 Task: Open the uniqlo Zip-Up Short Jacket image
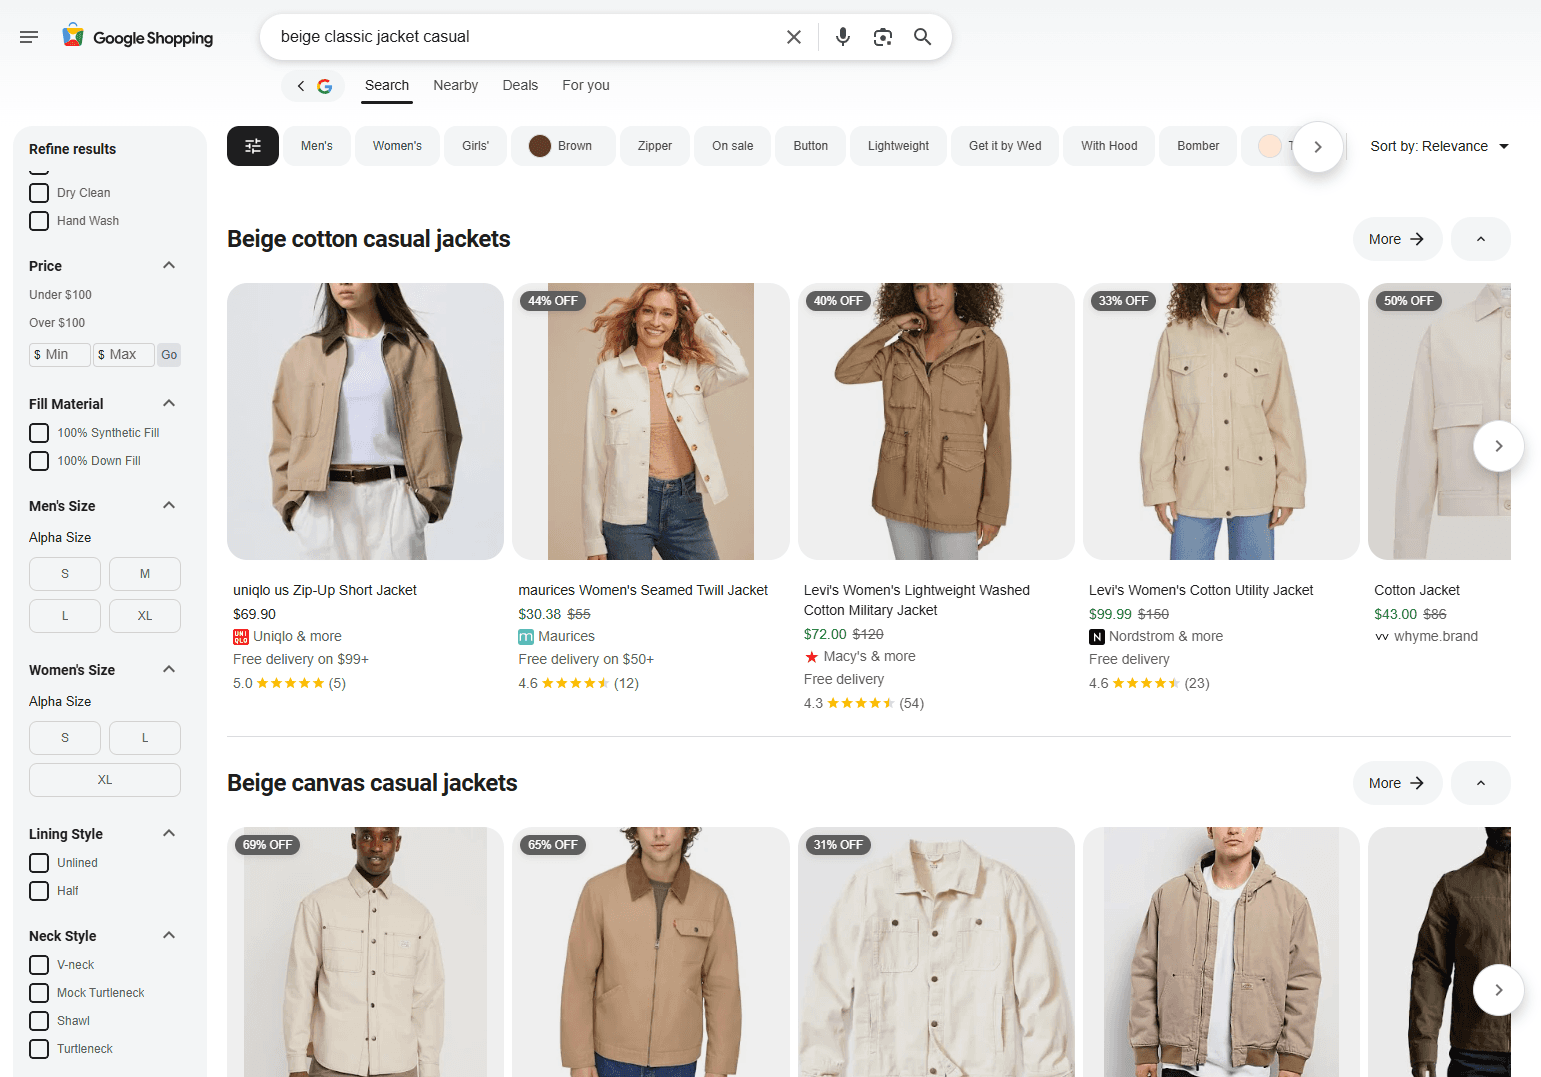coord(365,421)
